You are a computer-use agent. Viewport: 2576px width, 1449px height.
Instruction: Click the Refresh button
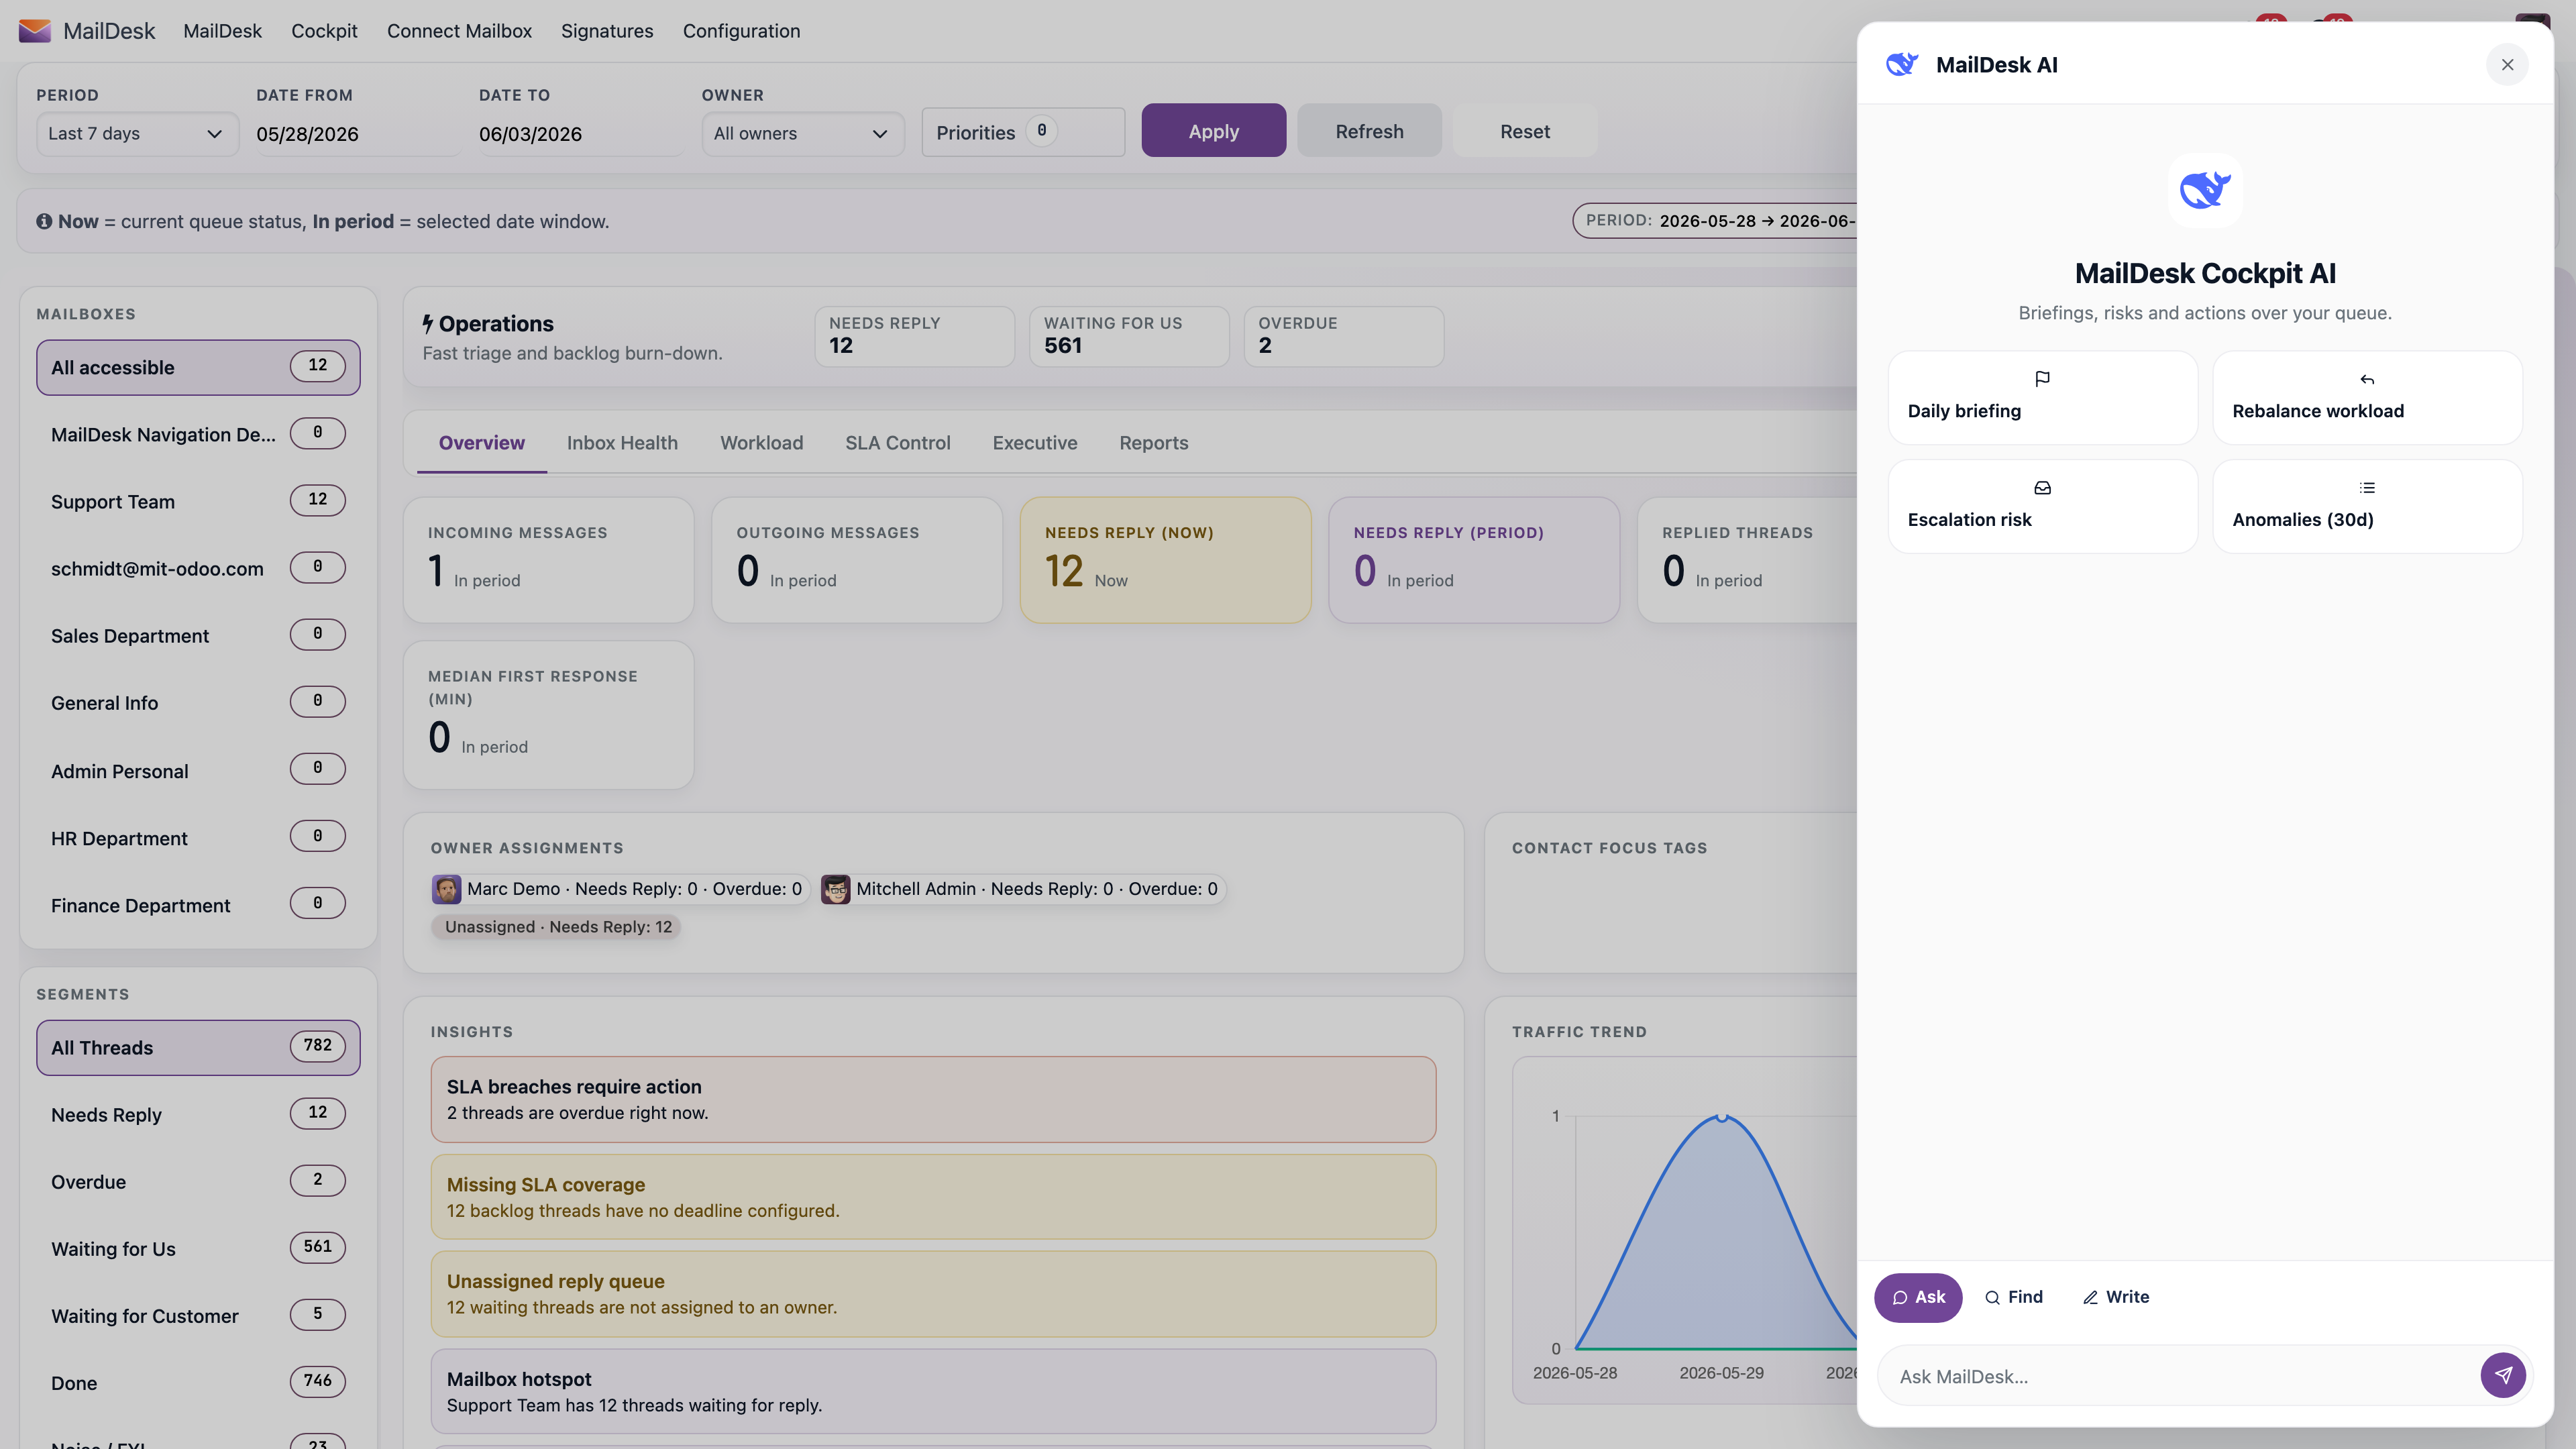click(x=1369, y=131)
